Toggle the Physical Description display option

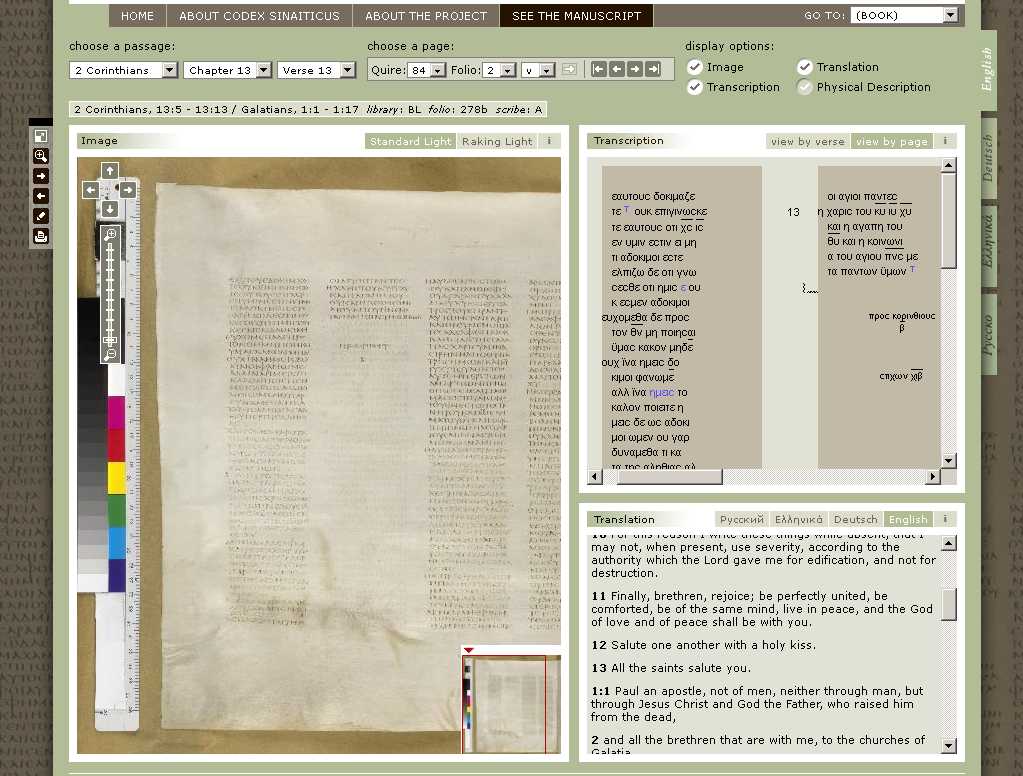805,87
